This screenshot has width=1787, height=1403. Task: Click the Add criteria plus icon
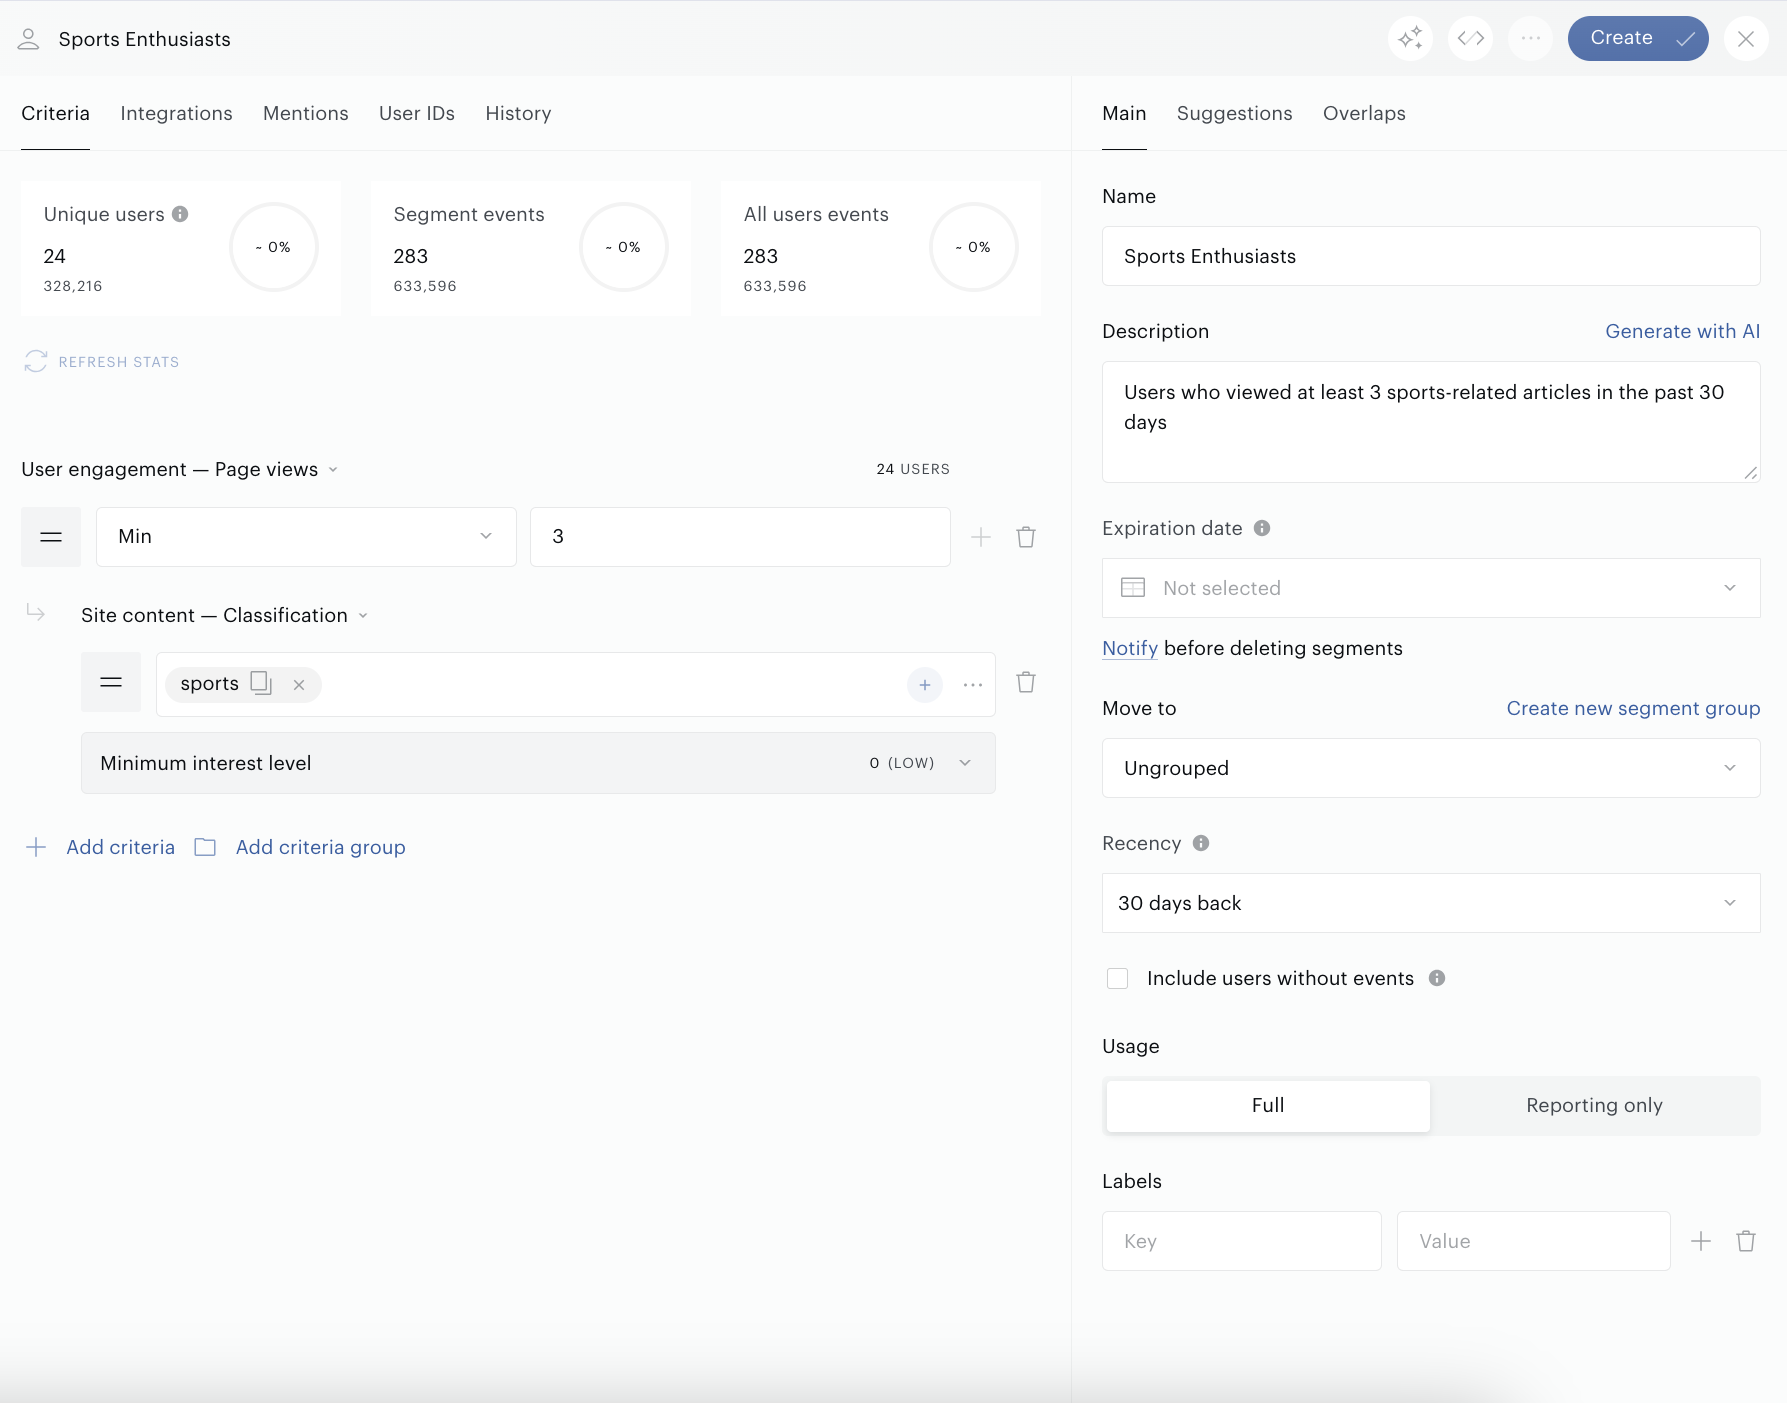[x=36, y=847]
